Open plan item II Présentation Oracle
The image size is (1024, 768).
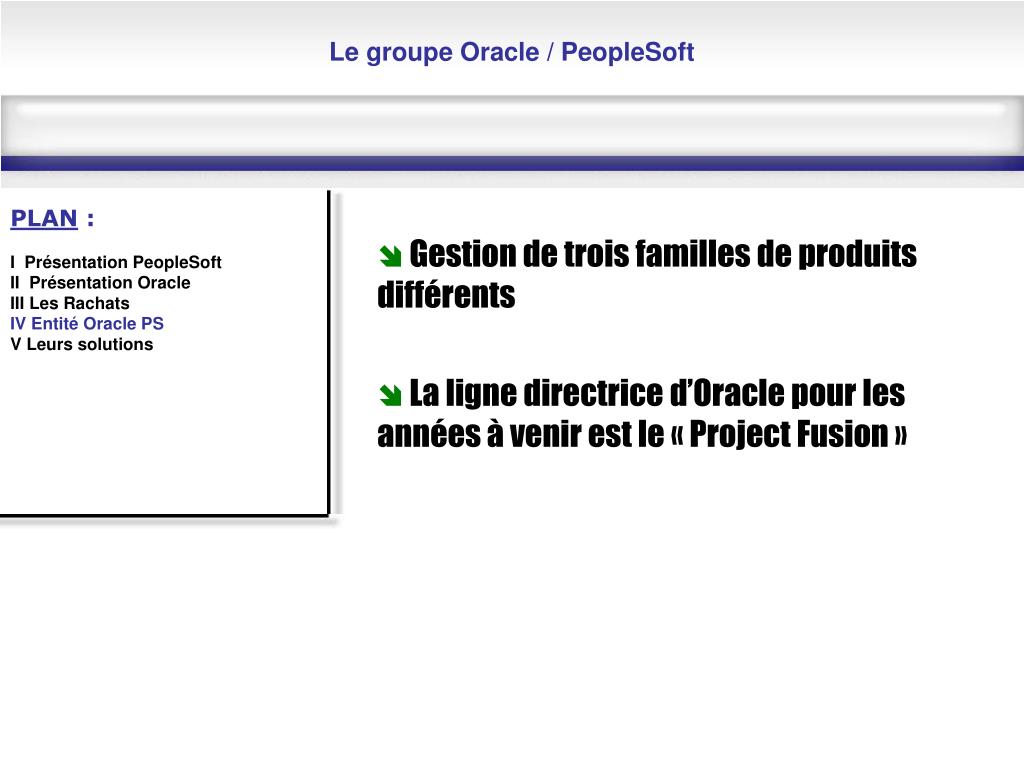click(100, 283)
